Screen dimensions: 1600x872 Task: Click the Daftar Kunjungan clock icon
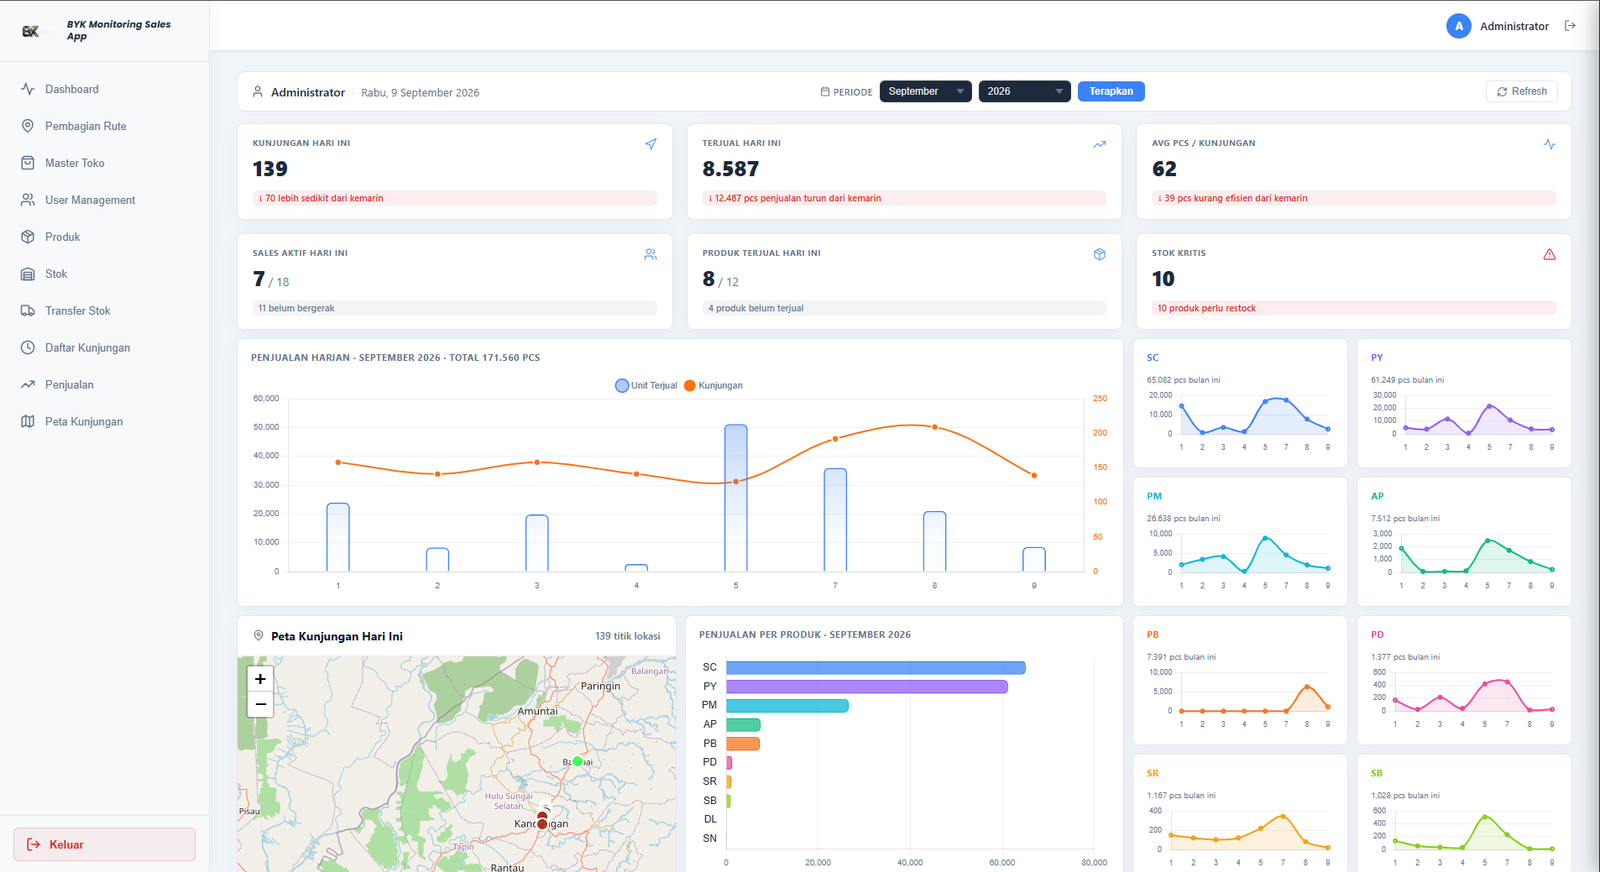[x=28, y=348]
